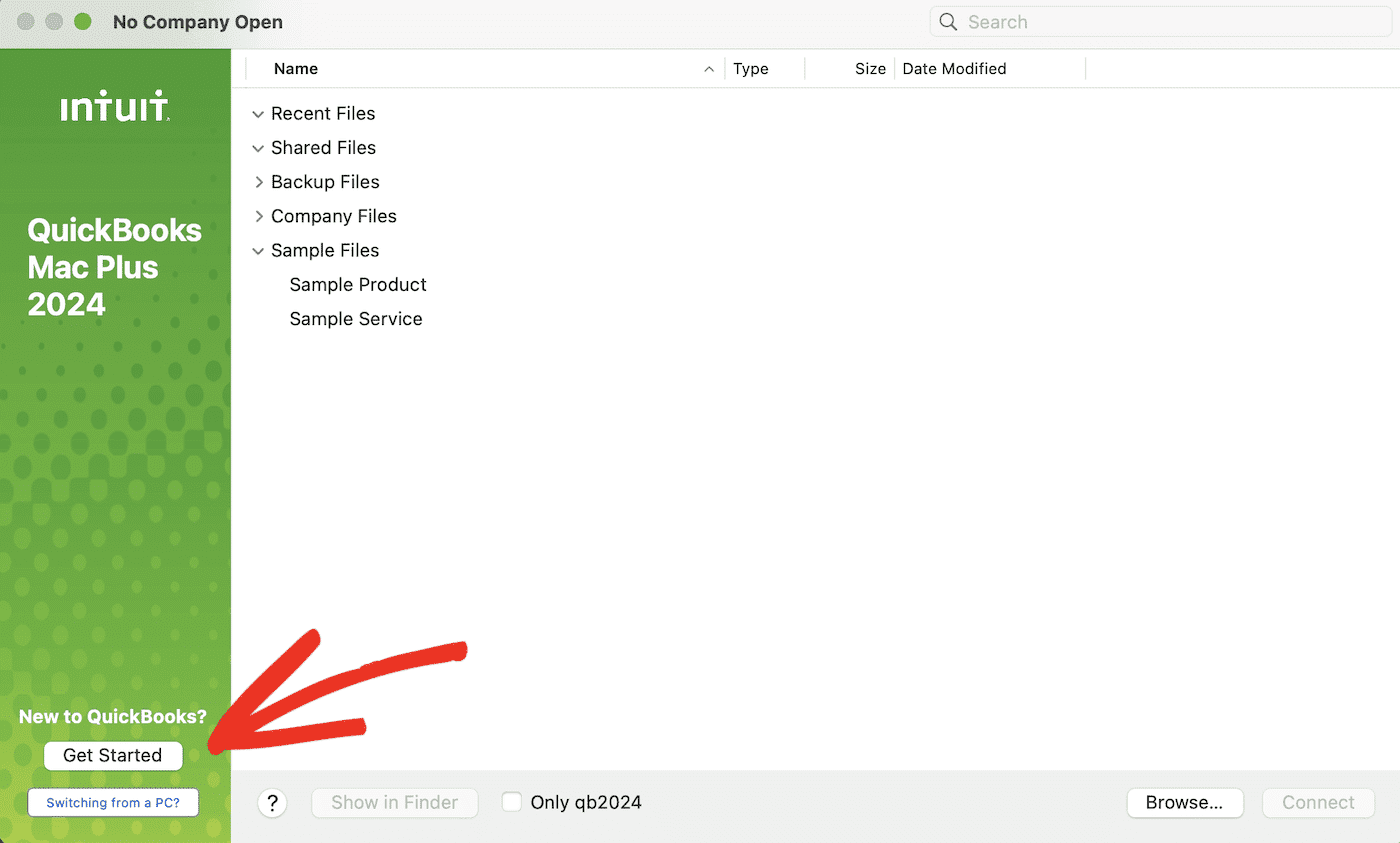The height and width of the screenshot is (843, 1400).
Task: Select the Sample Product file
Action: 358,285
